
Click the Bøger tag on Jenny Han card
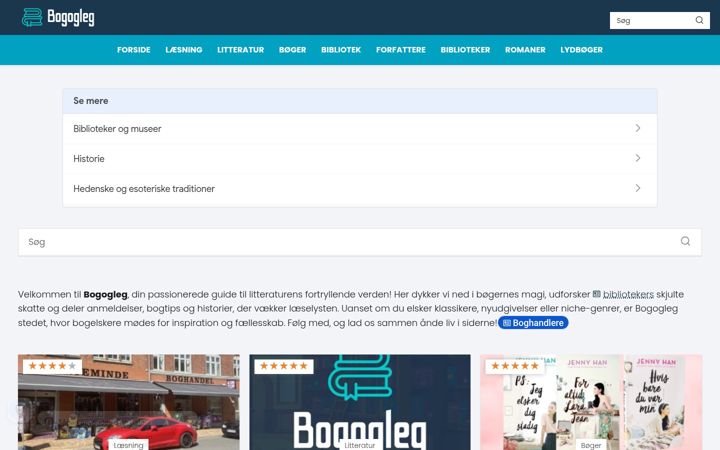tap(591, 445)
